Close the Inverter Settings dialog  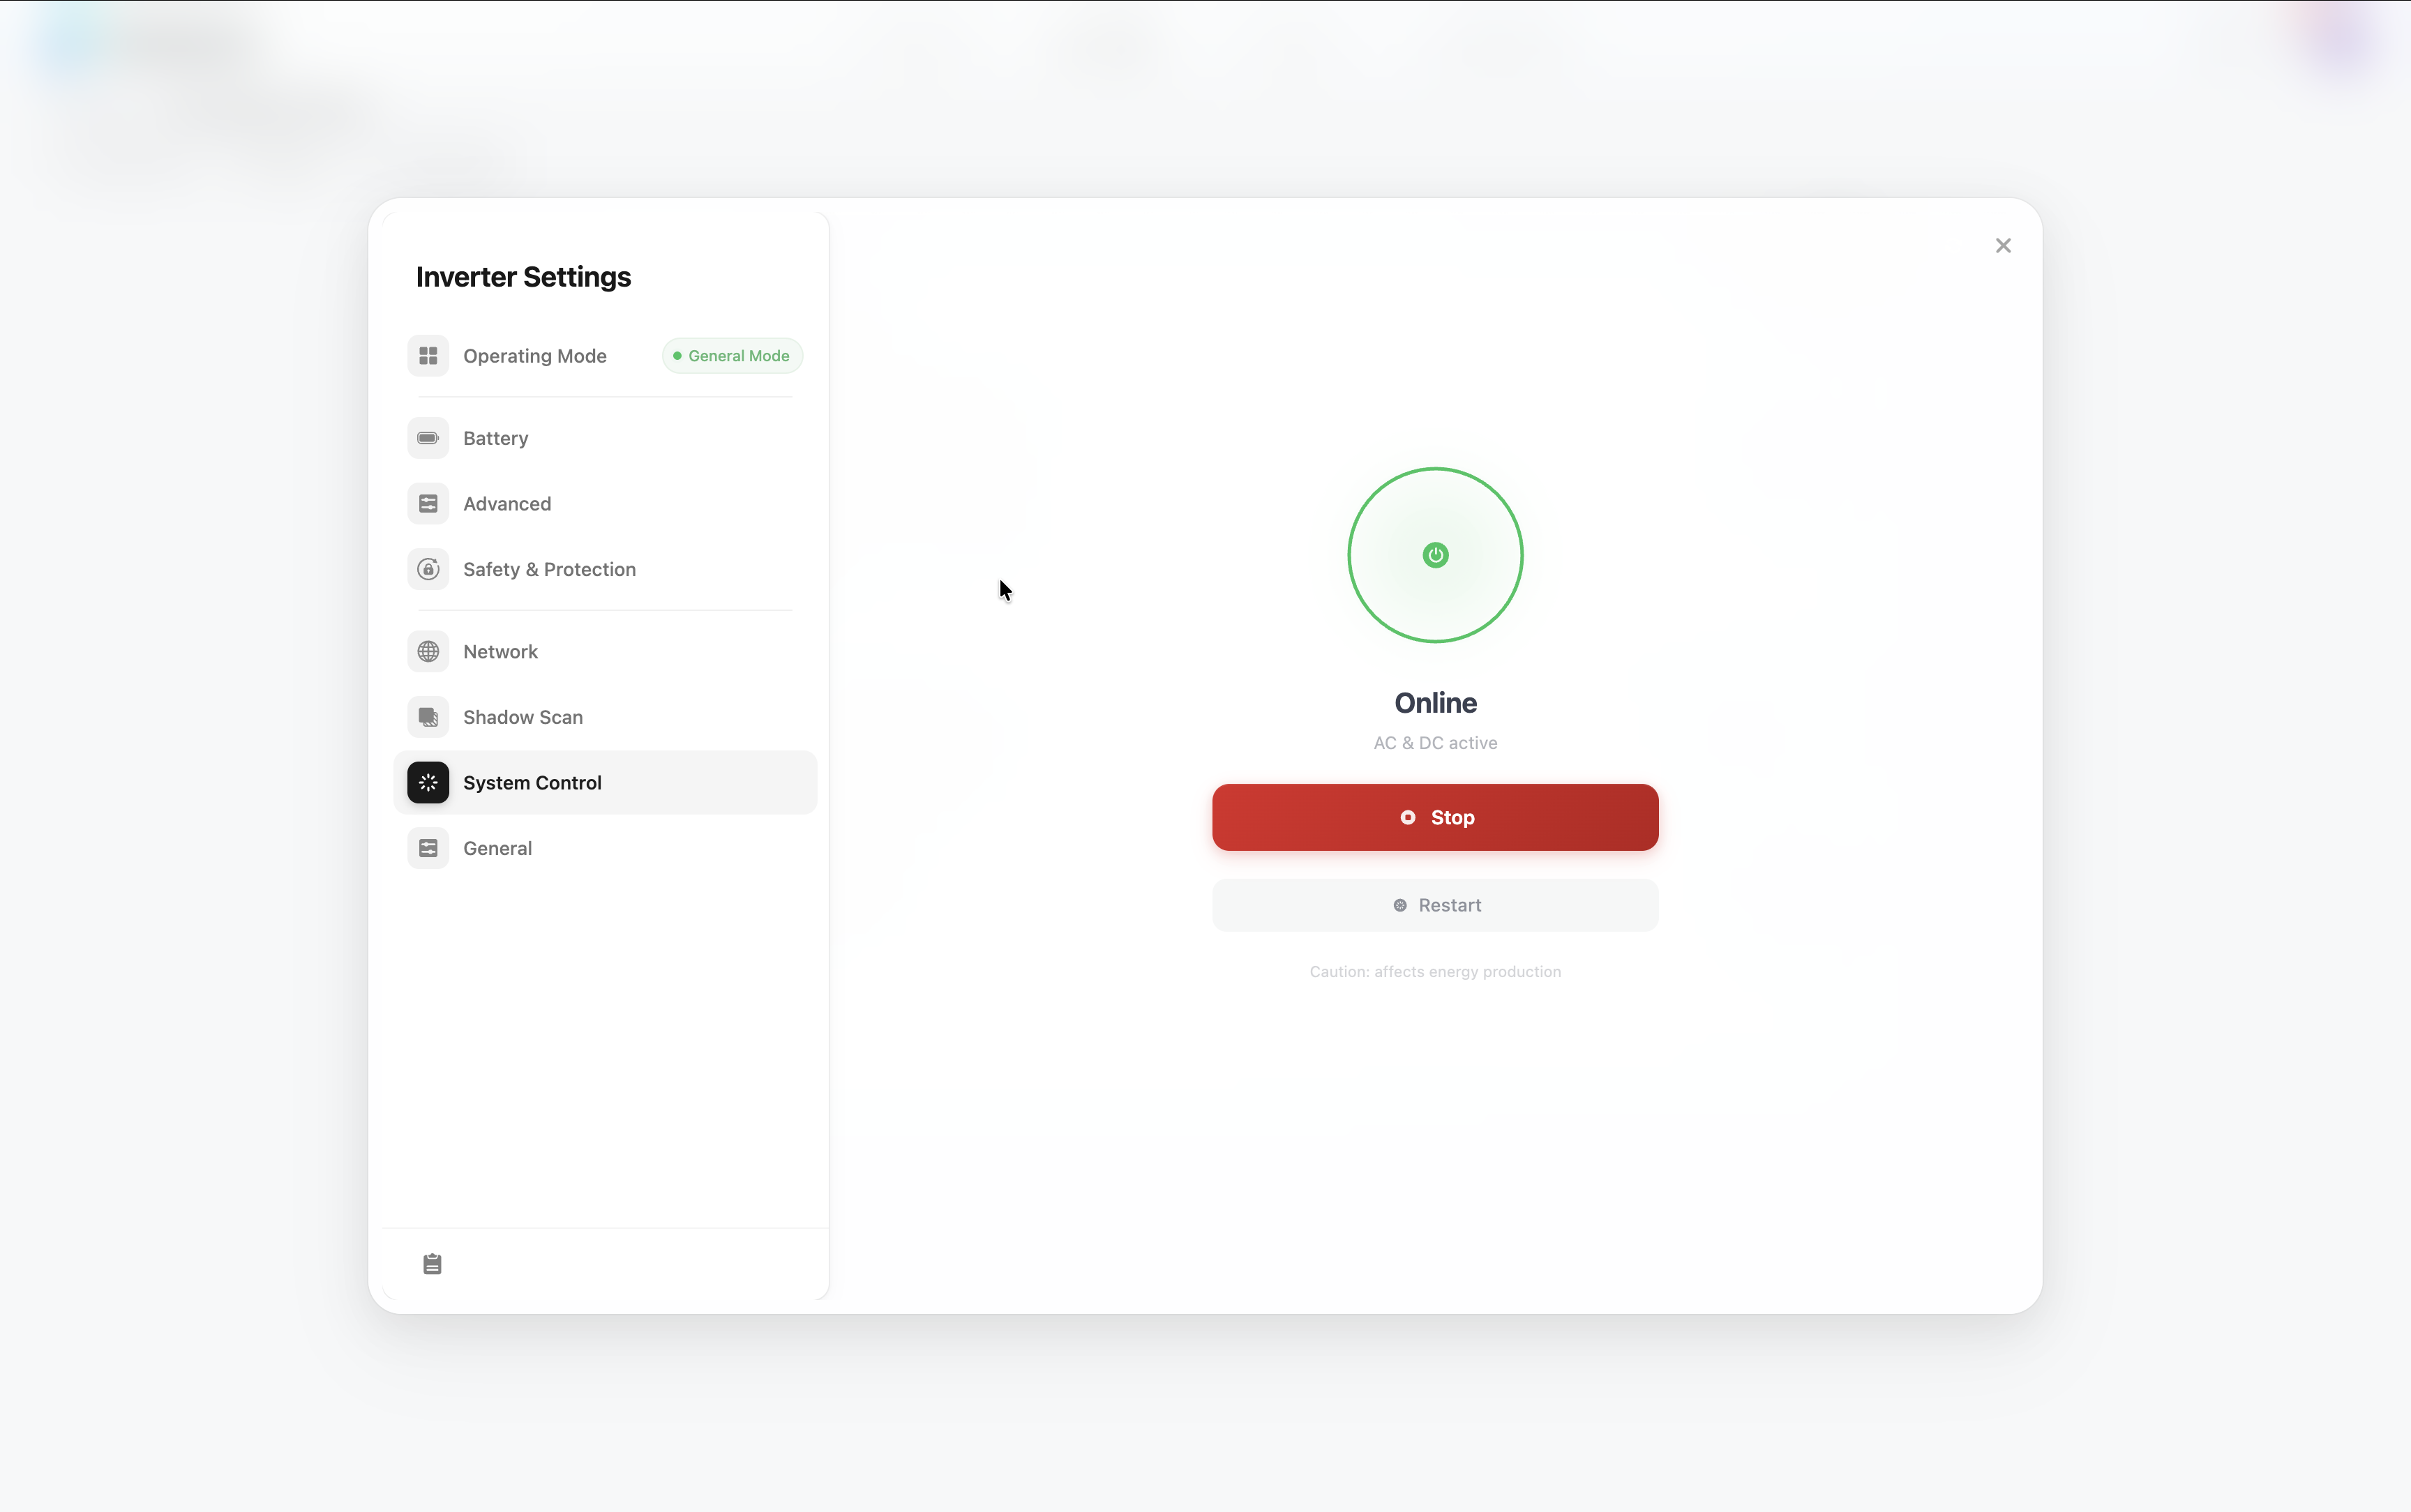point(2002,246)
